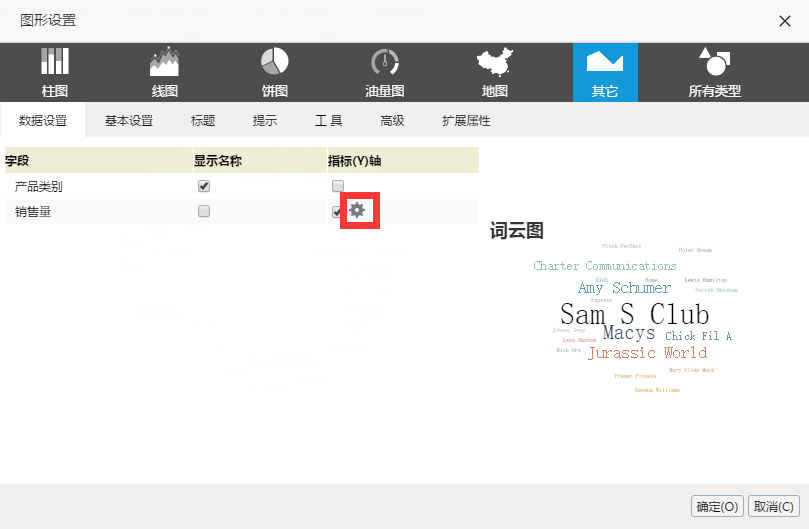The height and width of the screenshot is (529, 809).
Task: Open the 高级 tab
Action: point(392,120)
